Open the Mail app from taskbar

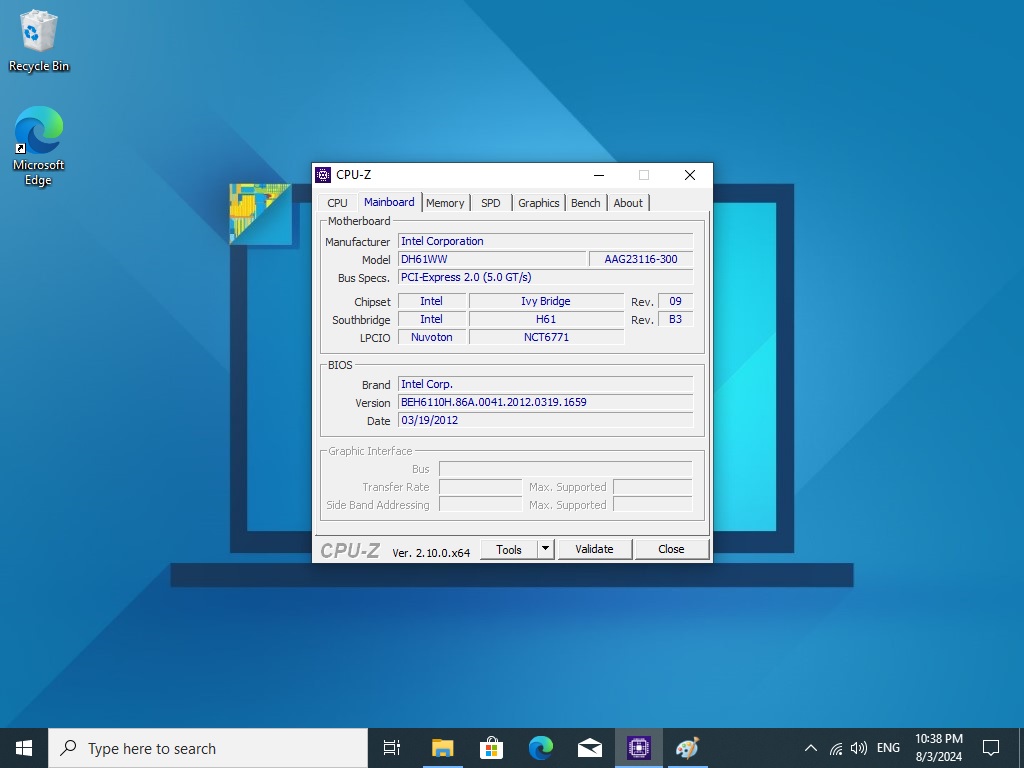[590, 748]
